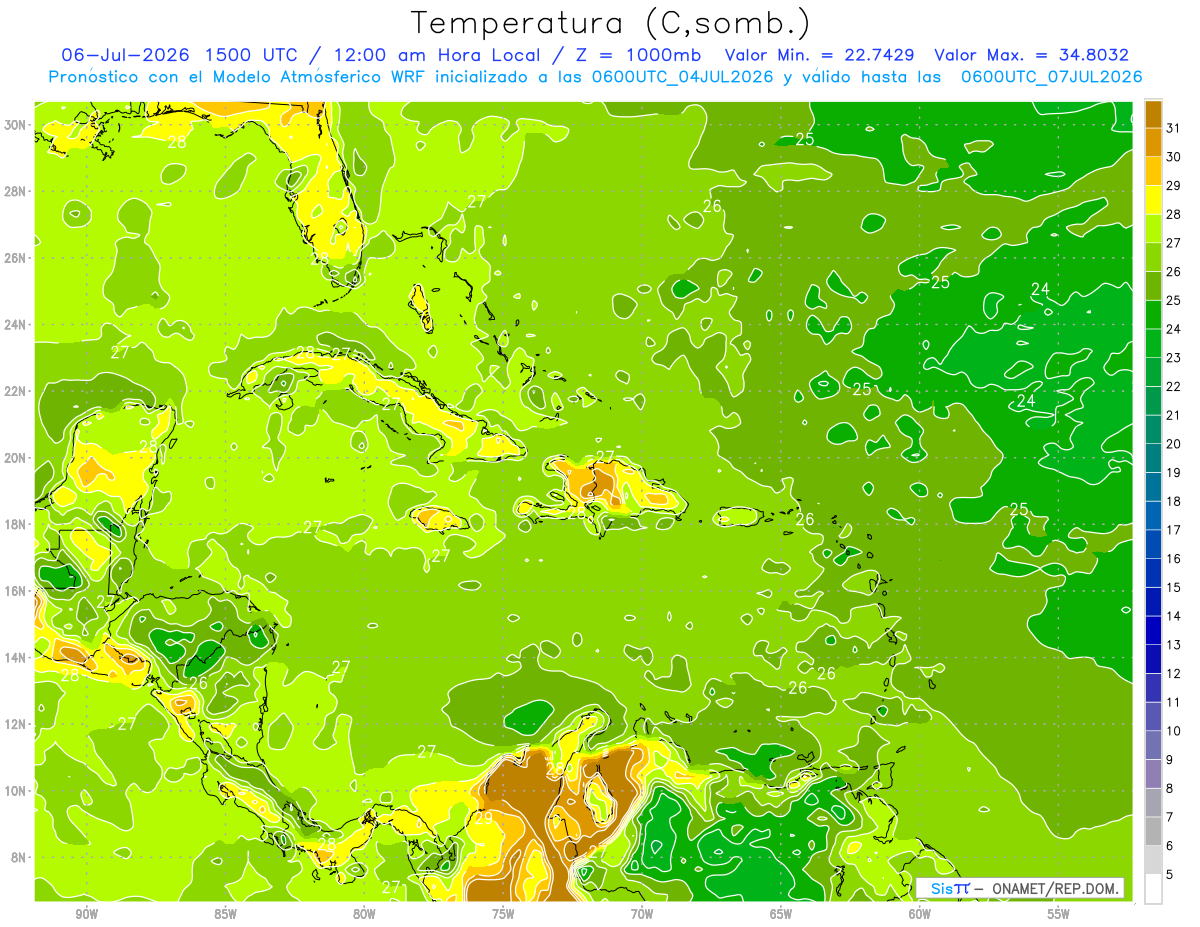Click the color bar label "8"
1200x927 pixels.
point(1170,789)
